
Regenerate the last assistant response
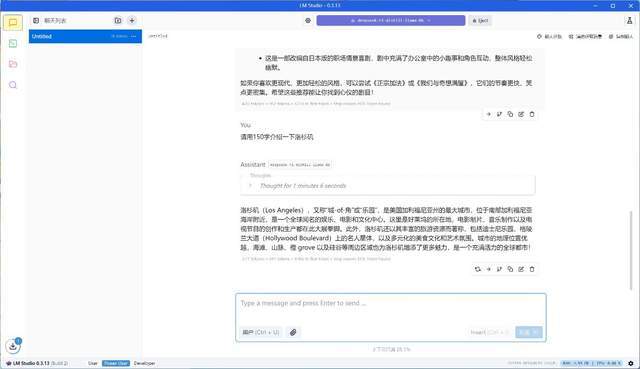(478, 269)
